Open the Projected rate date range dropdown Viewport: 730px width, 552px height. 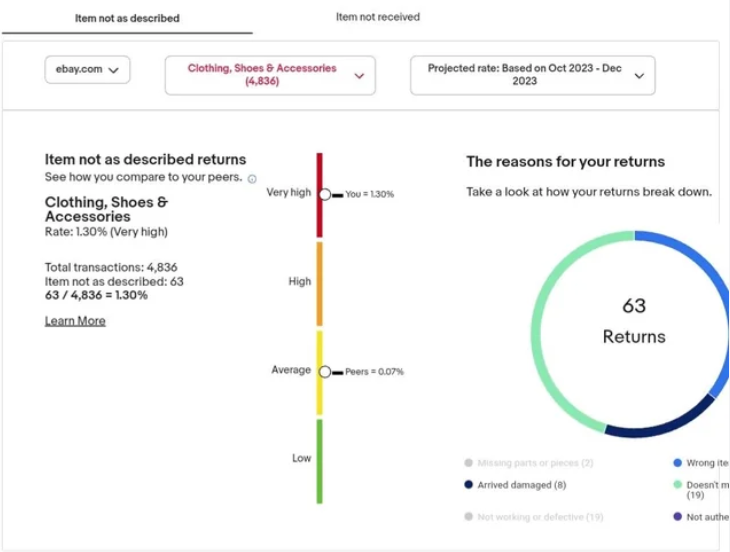(x=532, y=75)
